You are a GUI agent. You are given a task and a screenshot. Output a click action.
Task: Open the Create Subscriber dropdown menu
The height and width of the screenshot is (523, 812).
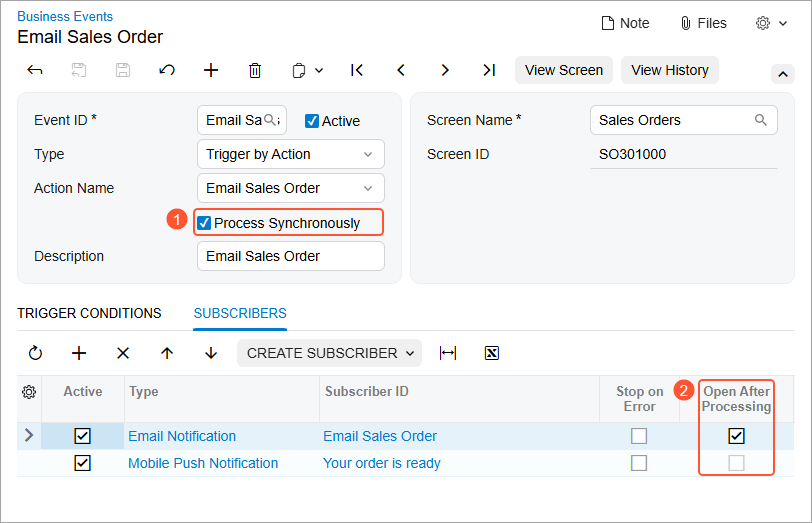[x=329, y=353]
